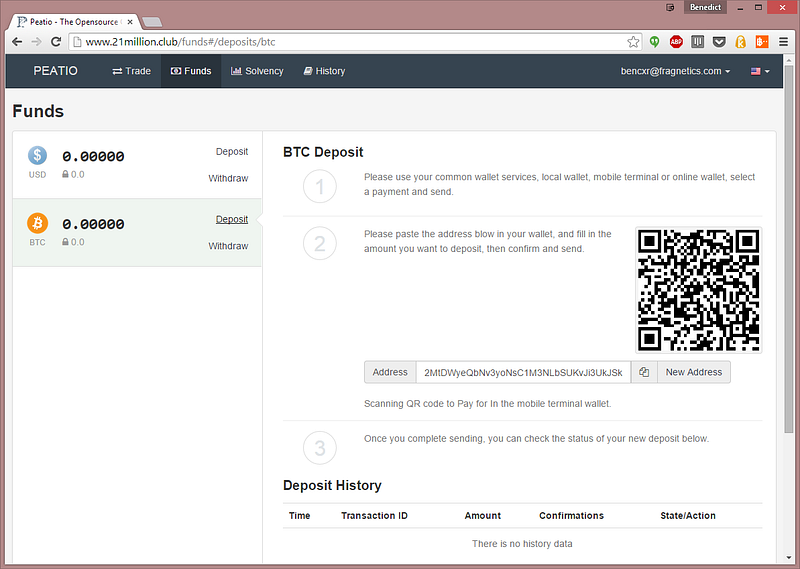Screen dimensions: 800x569
Task: Close the Peatio browser tab
Action: pyautogui.click(x=130, y=22)
